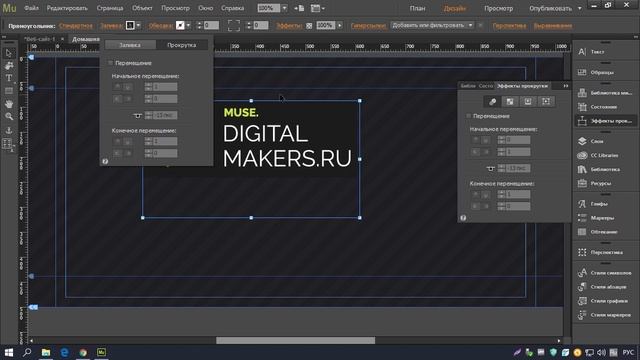Open the Опубликовать dropdown arrow
640x360 pixels.
point(580,8)
